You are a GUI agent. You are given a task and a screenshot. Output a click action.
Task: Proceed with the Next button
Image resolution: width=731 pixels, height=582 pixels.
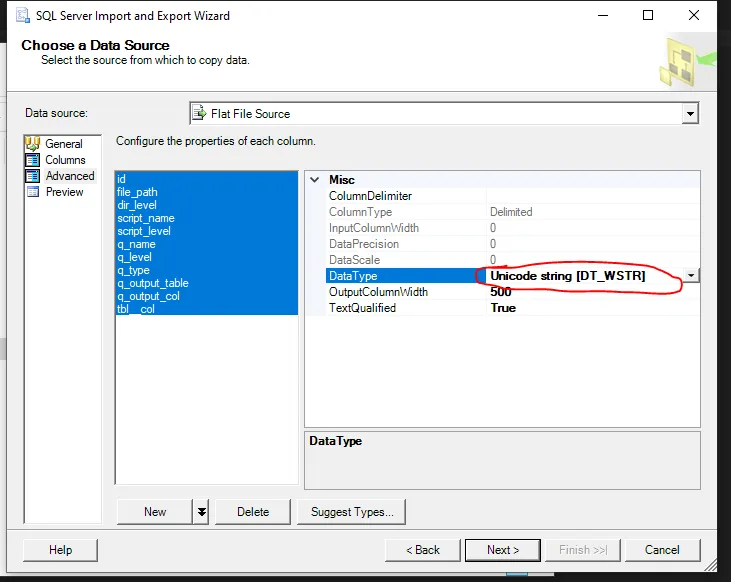click(503, 550)
